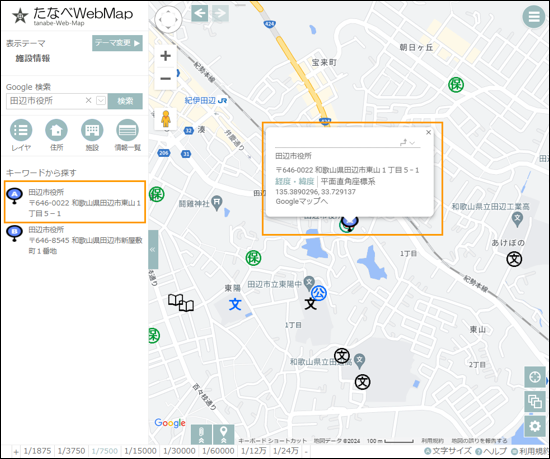Click the 検索 search button
The image size is (550, 459).
tap(125, 101)
